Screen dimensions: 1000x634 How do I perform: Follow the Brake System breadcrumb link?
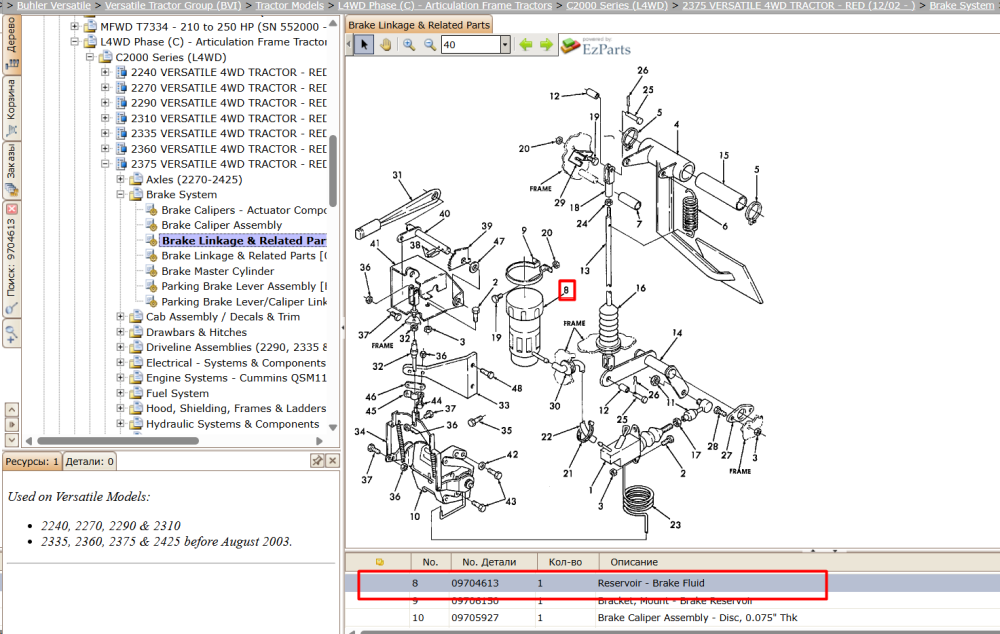point(964,5)
